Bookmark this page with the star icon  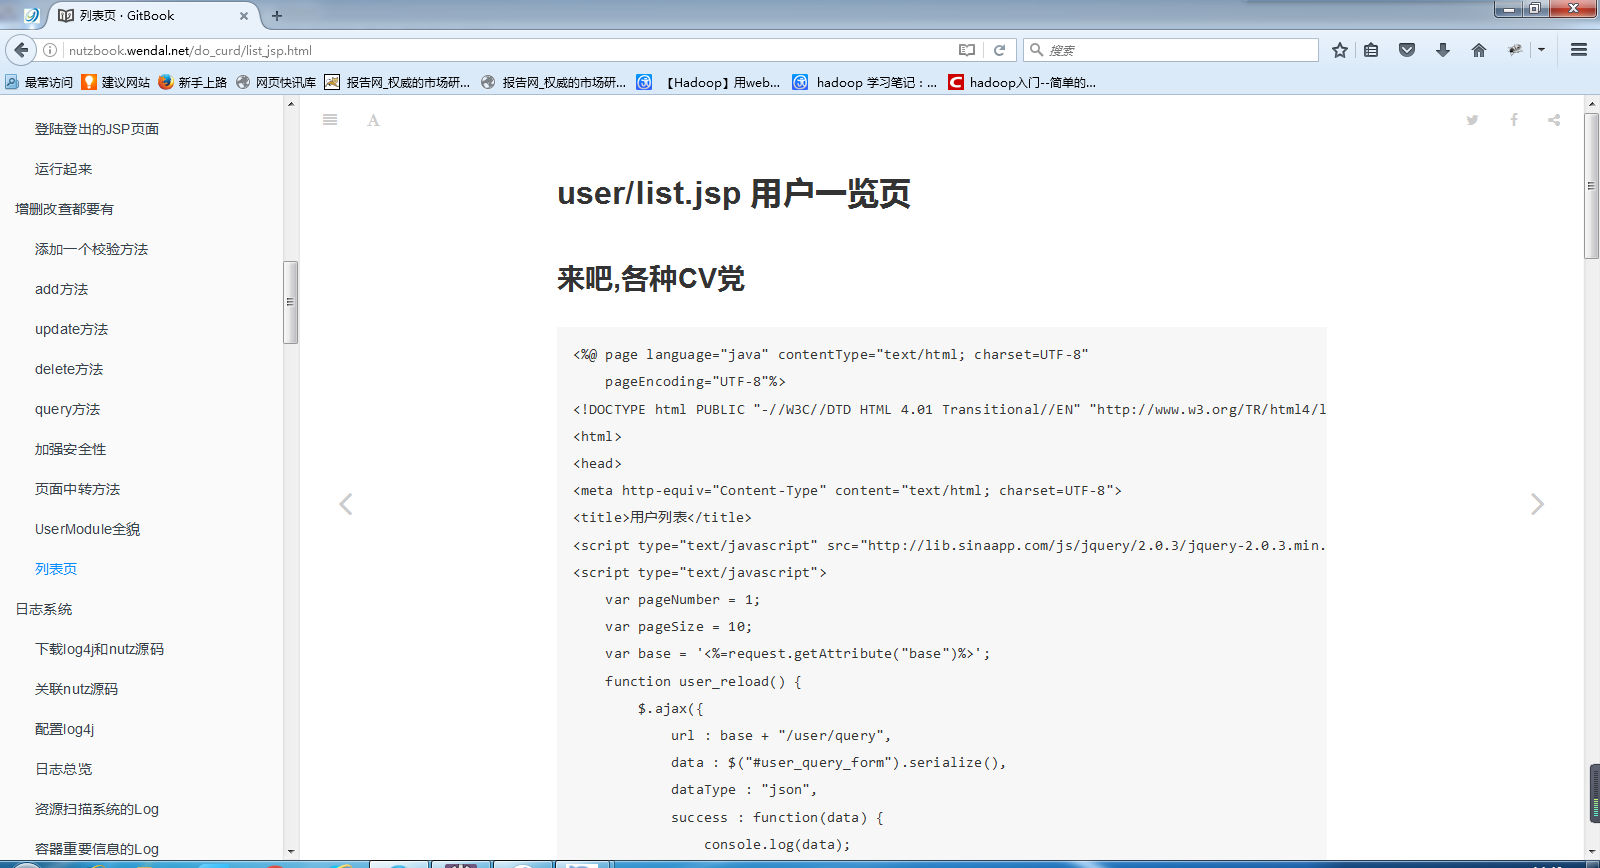1340,50
